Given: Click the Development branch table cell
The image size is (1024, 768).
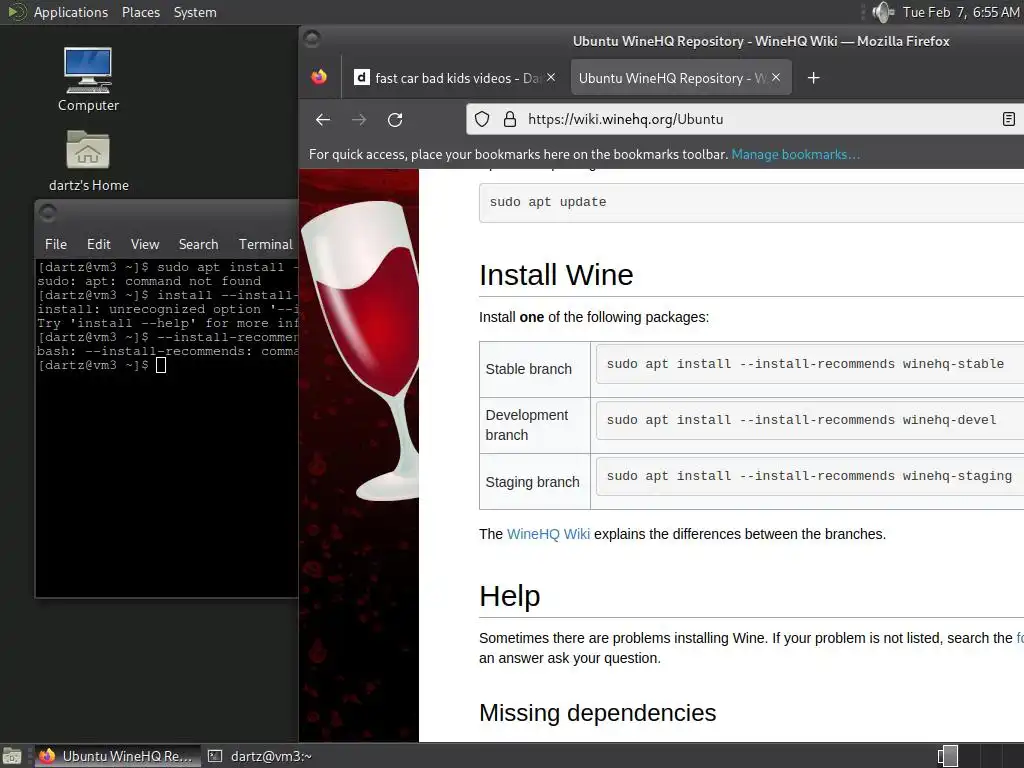Looking at the screenshot, I should coord(535,425).
